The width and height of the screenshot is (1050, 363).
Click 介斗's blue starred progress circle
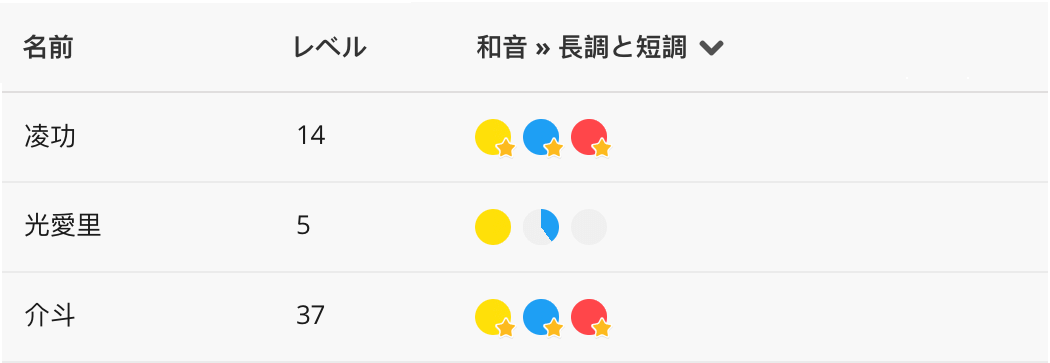click(541, 317)
